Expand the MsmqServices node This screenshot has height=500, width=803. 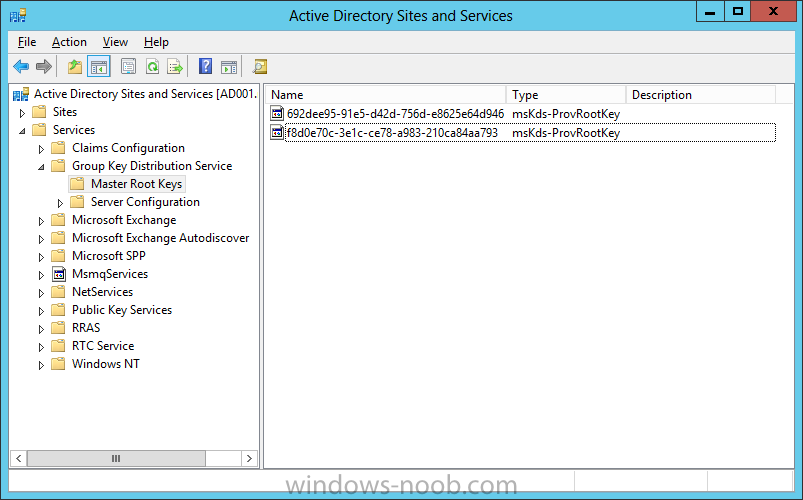click(x=41, y=275)
